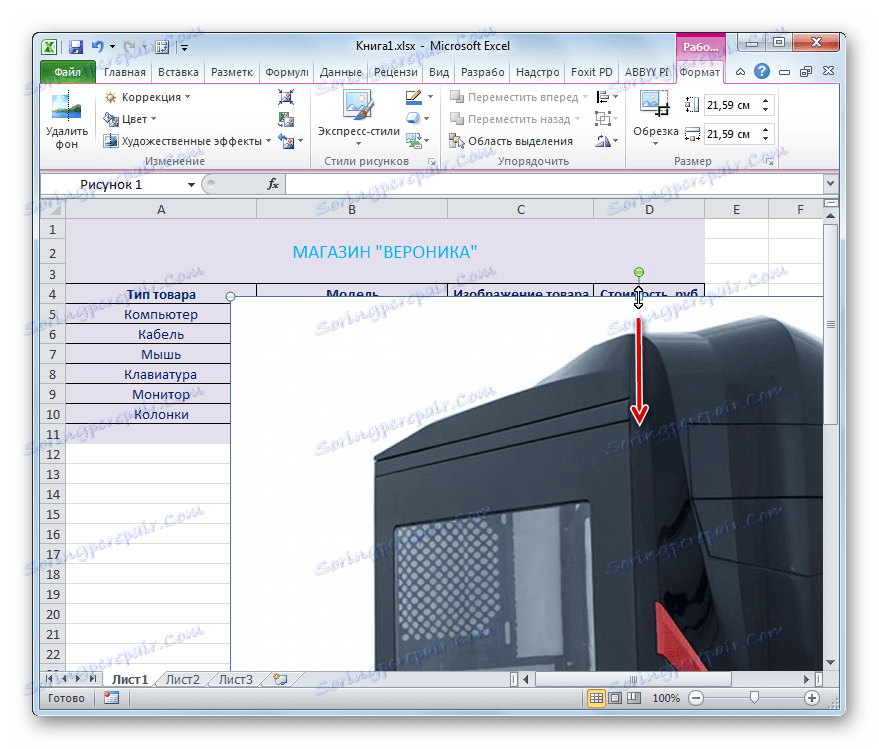Expand the formula bar
879x749 pixels.
(x=830, y=183)
